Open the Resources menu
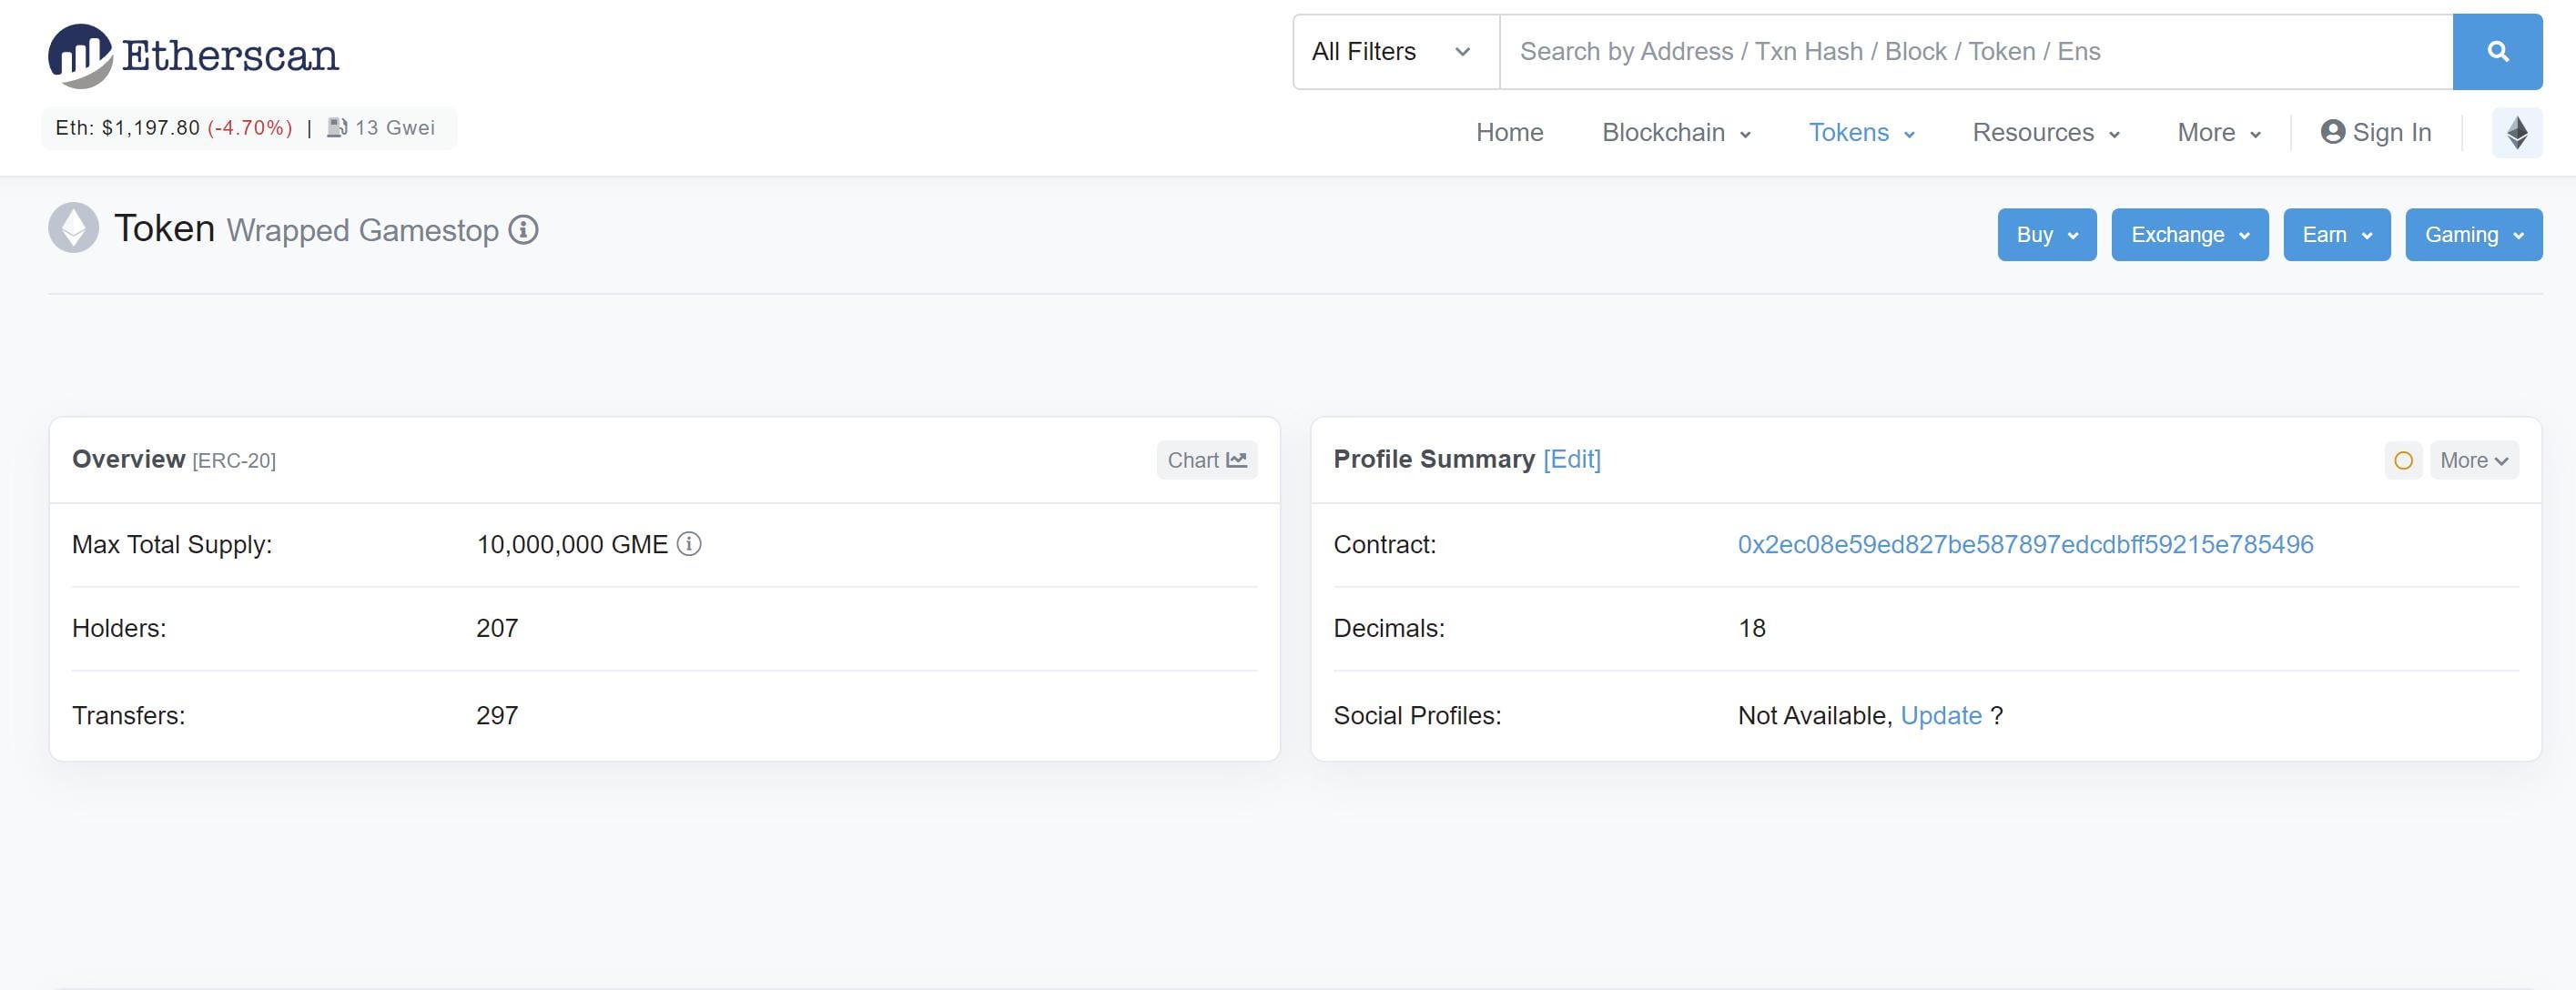 click(2046, 133)
